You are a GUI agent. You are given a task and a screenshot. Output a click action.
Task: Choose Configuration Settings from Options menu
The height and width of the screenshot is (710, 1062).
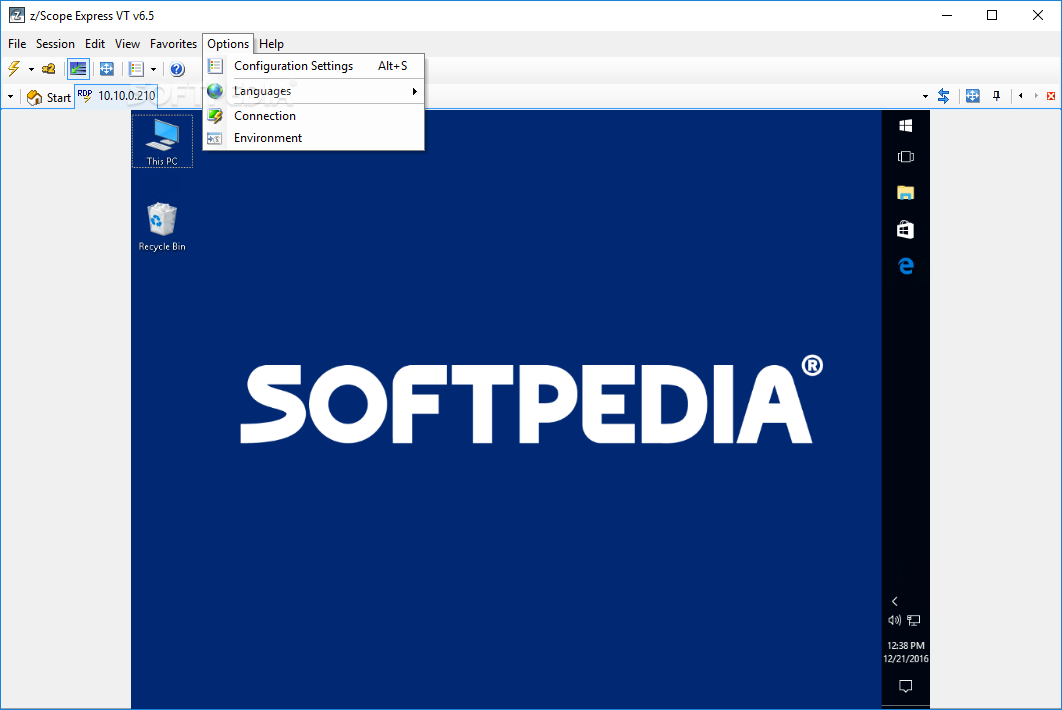(314, 66)
